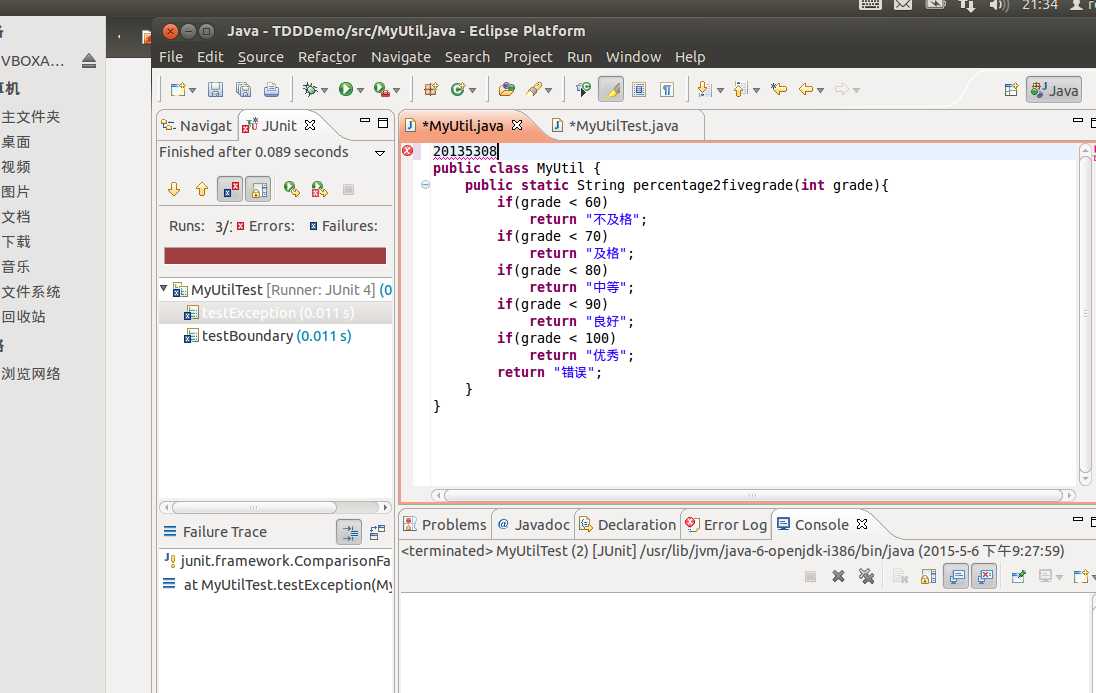Open the New wizard dropdown arrow
The width and height of the screenshot is (1096, 693).
point(193,90)
